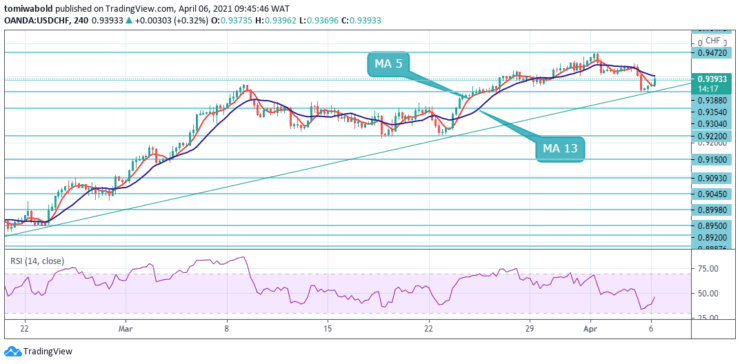Click the 6 date label on time axis

click(x=651, y=328)
